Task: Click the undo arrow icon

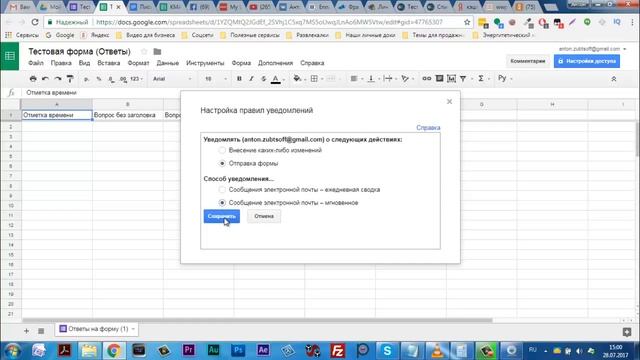Action: (x=45, y=79)
